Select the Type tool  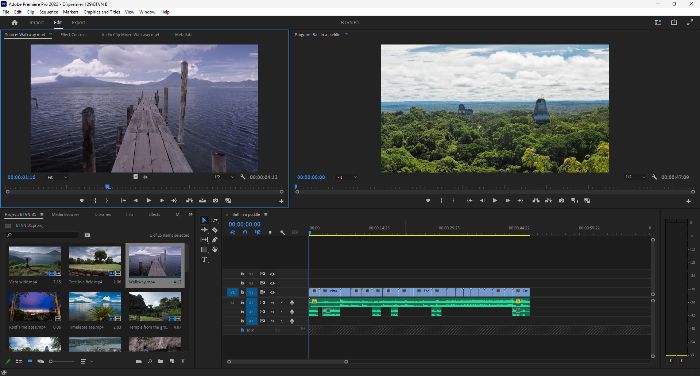(x=204, y=260)
